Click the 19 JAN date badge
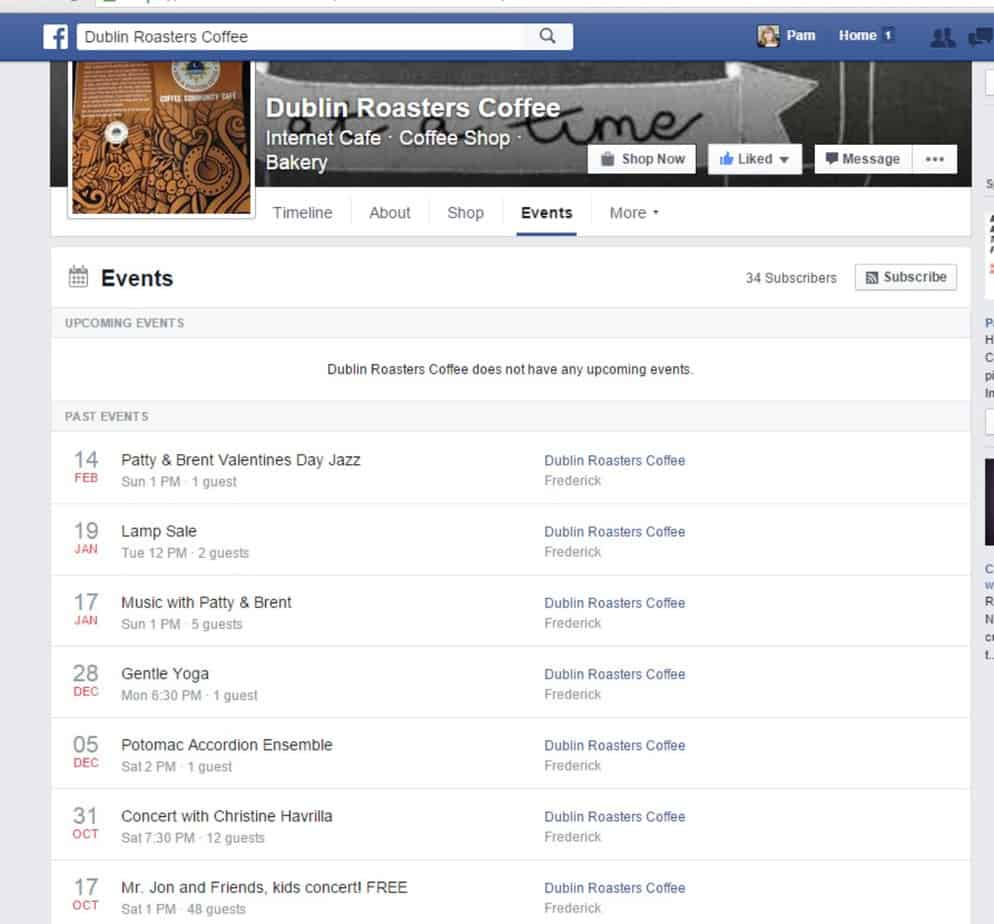The image size is (994, 924). click(x=86, y=538)
